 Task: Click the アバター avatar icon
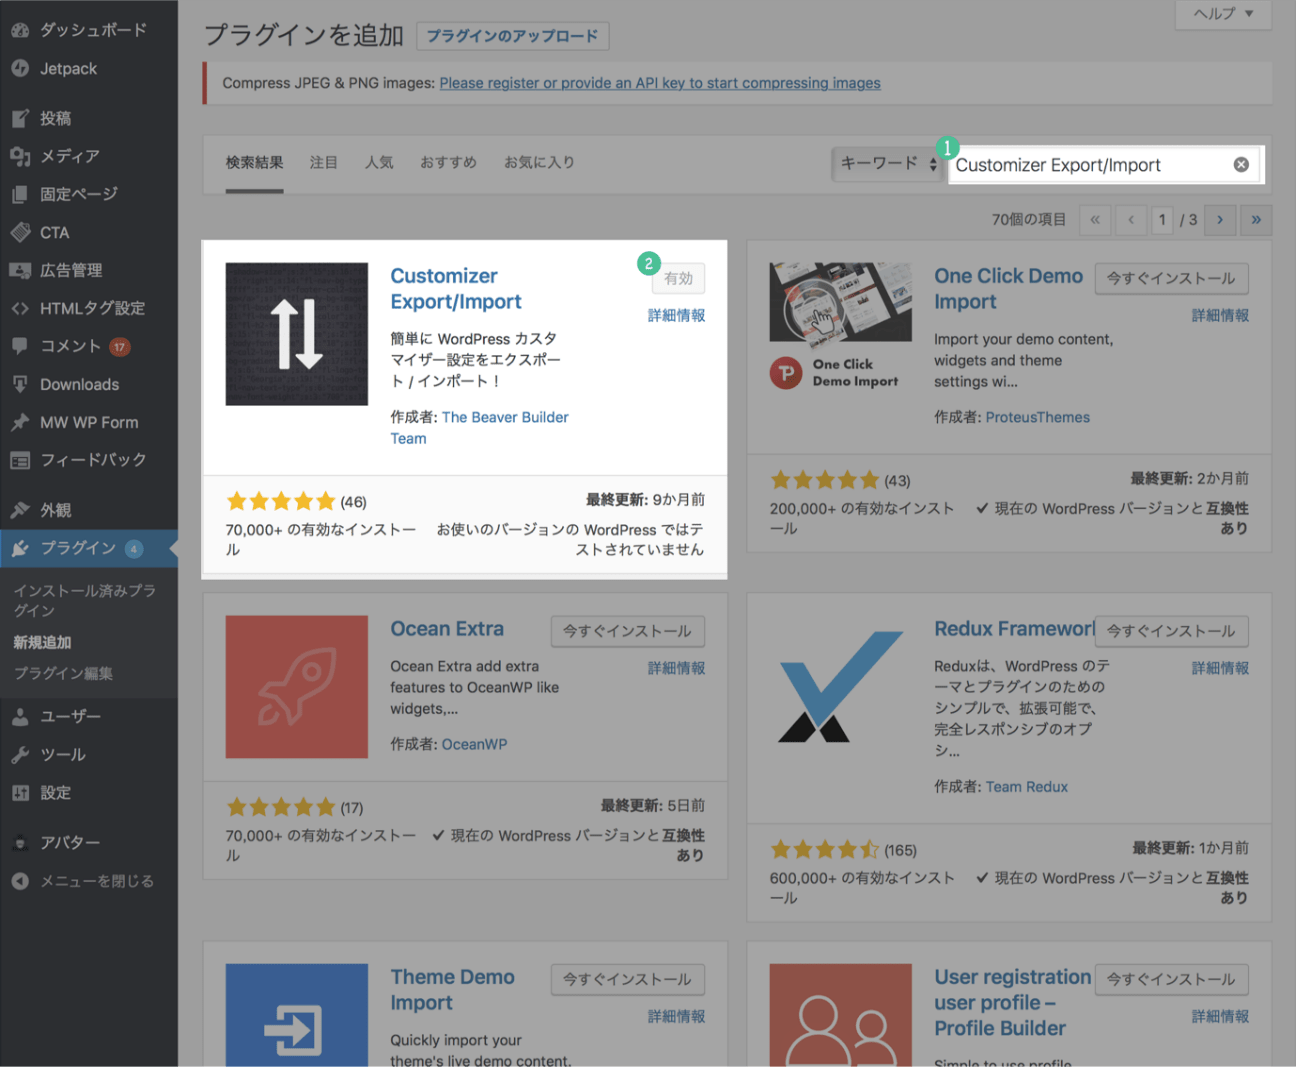click(20, 842)
